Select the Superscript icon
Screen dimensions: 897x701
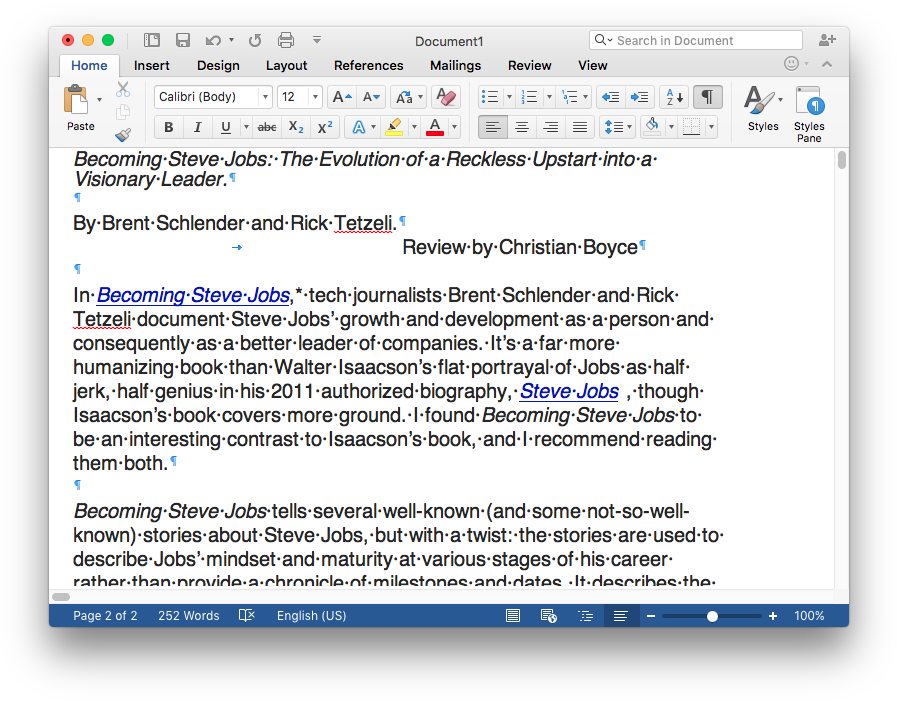click(323, 128)
